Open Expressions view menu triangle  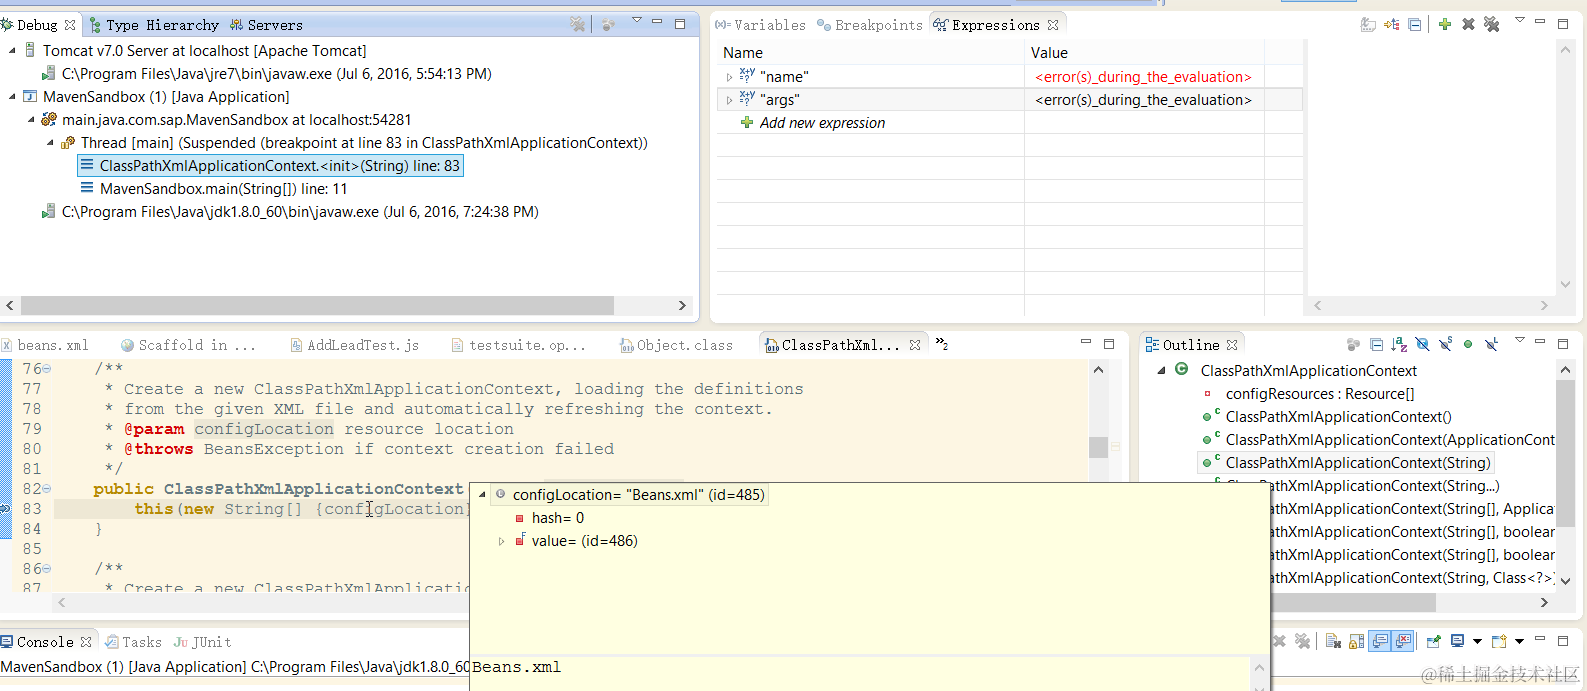point(1520,21)
